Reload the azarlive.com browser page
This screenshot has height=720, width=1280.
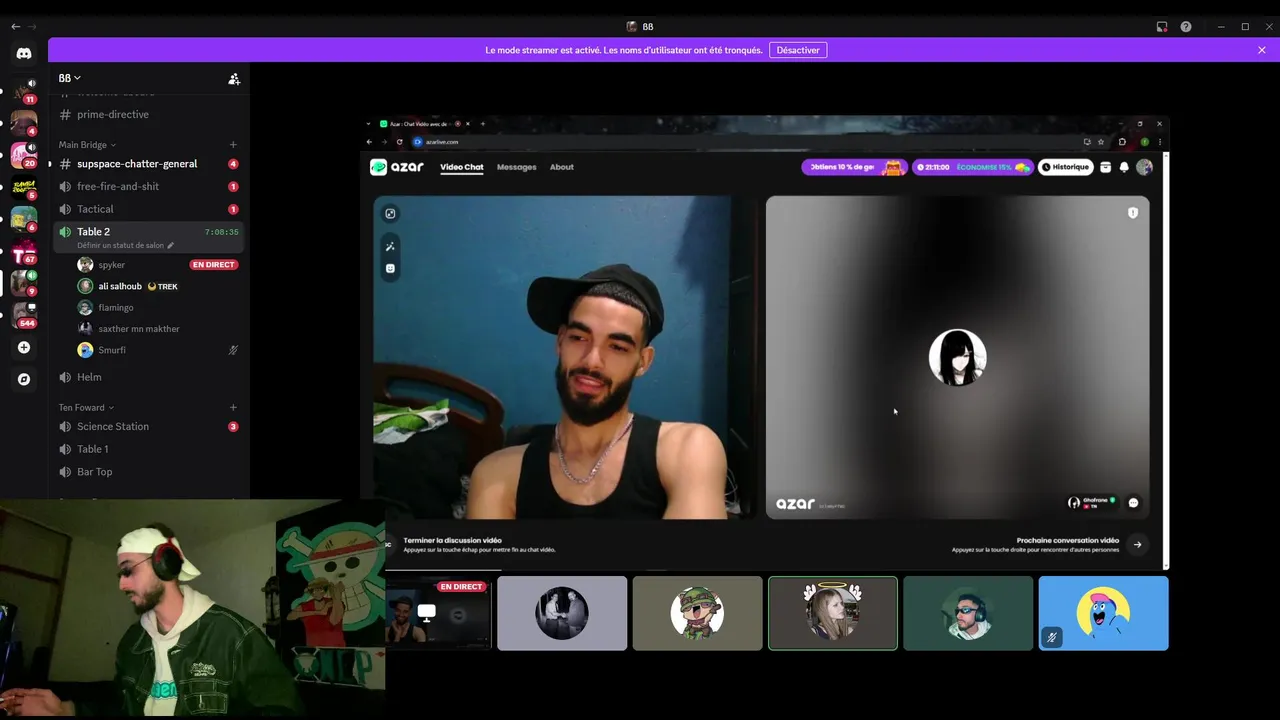400,142
